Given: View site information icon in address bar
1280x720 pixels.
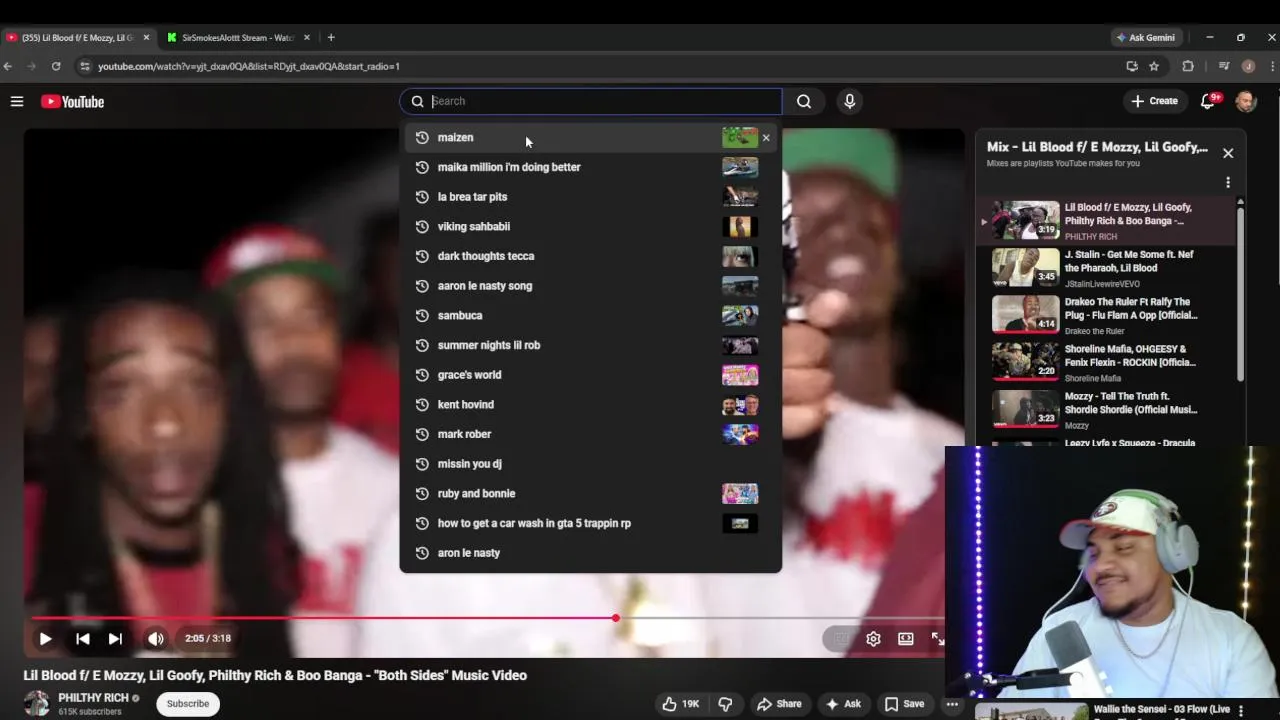Looking at the screenshot, I should tap(85, 66).
